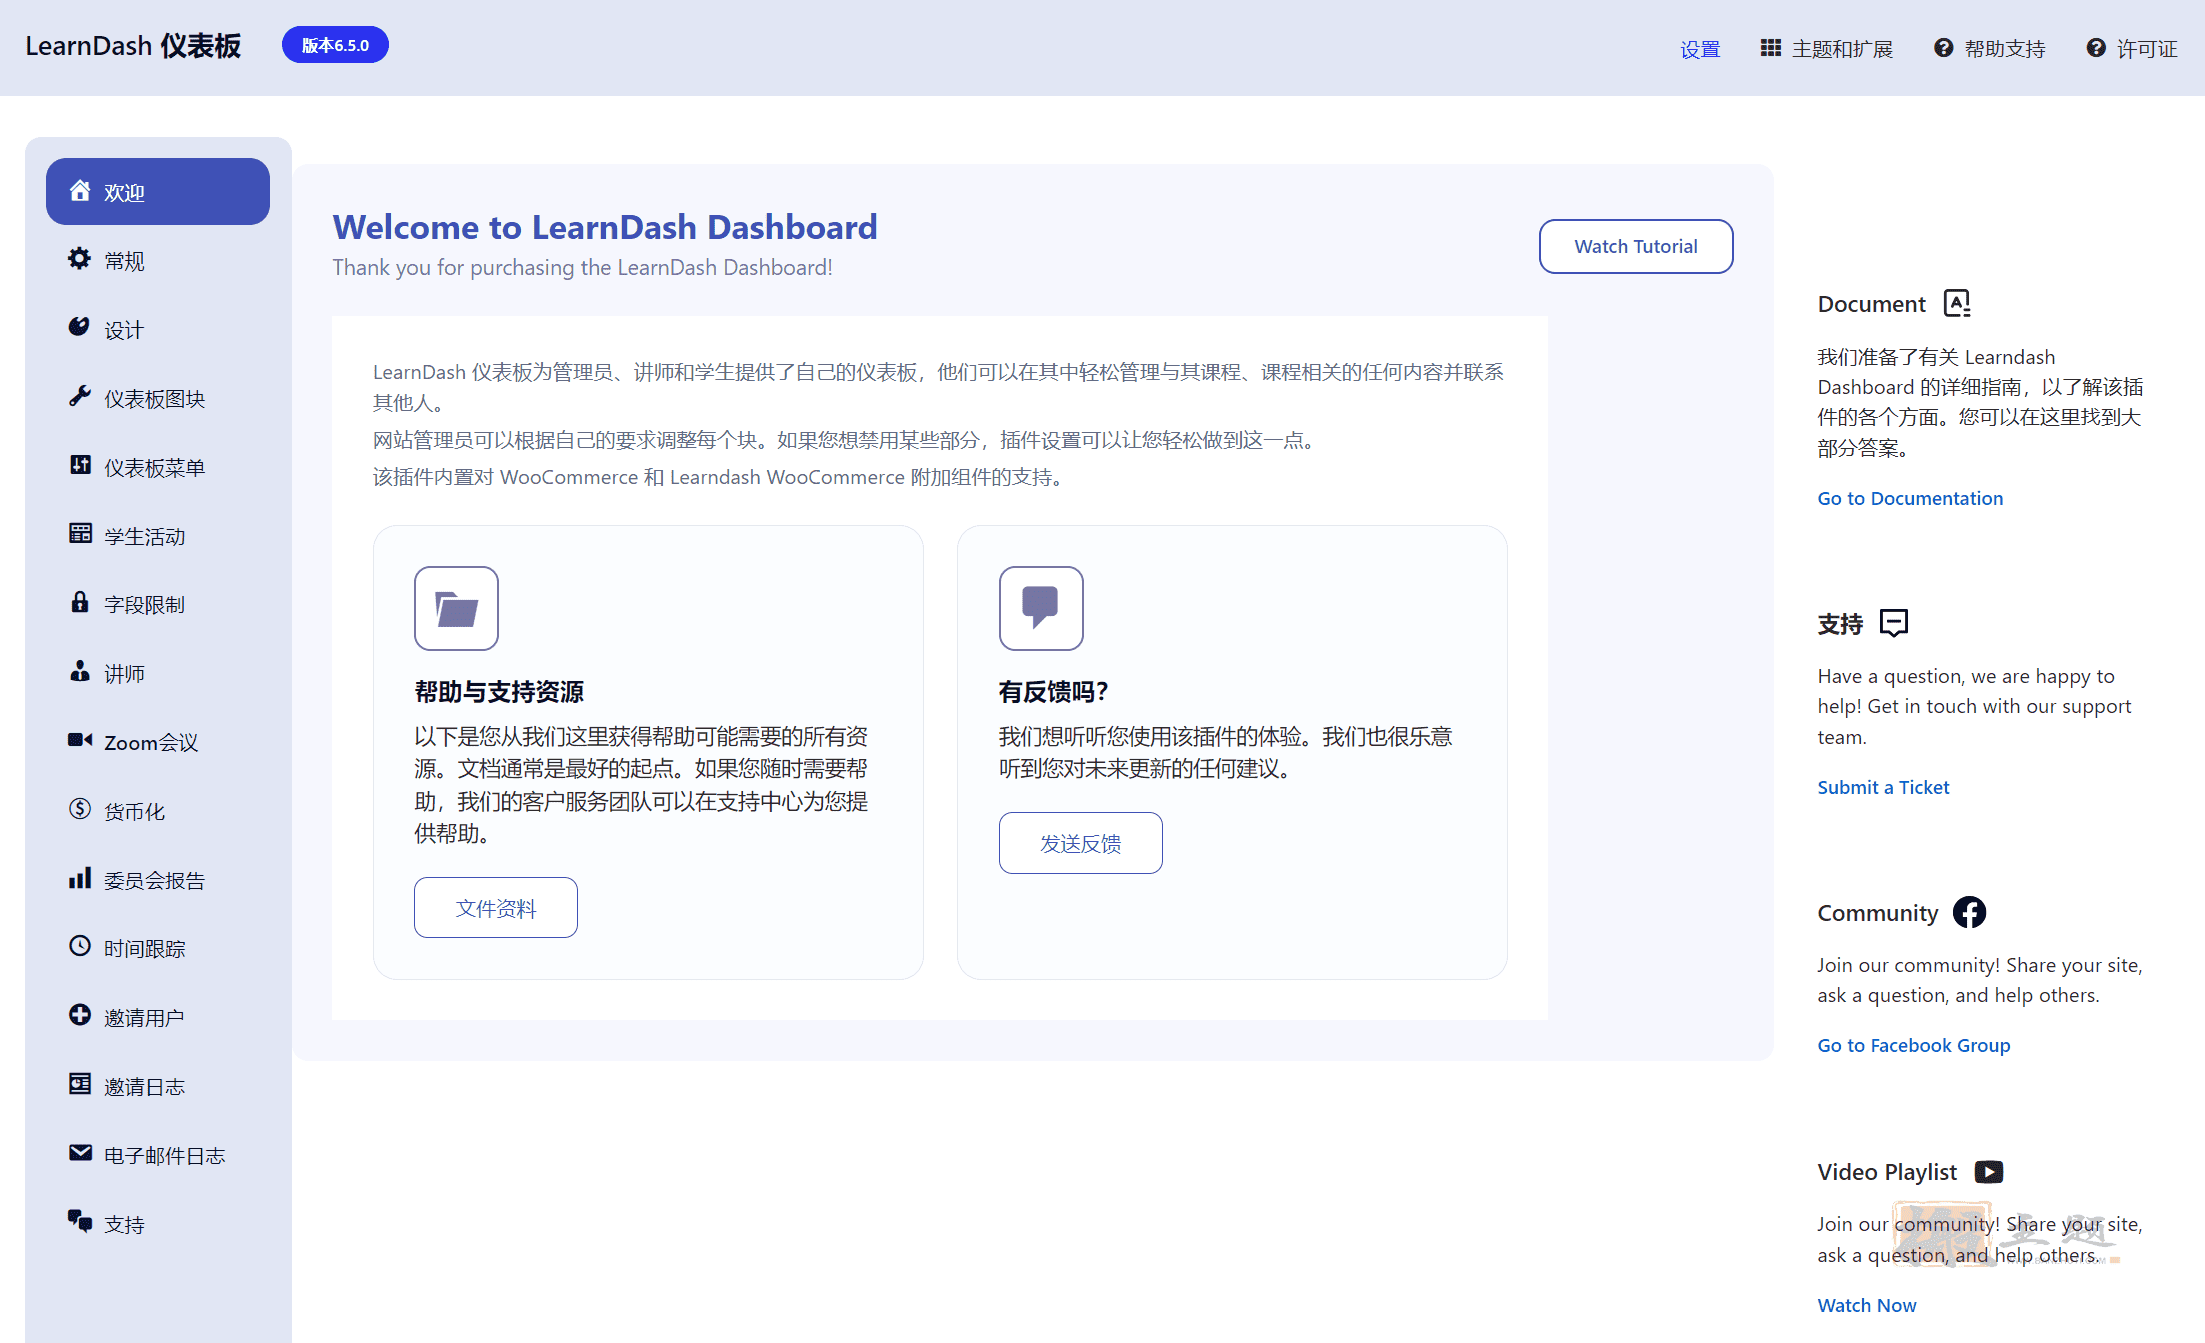The height and width of the screenshot is (1343, 2205).
Task: Click the wrench icon beside 仪表板图块
Action: pos(80,396)
